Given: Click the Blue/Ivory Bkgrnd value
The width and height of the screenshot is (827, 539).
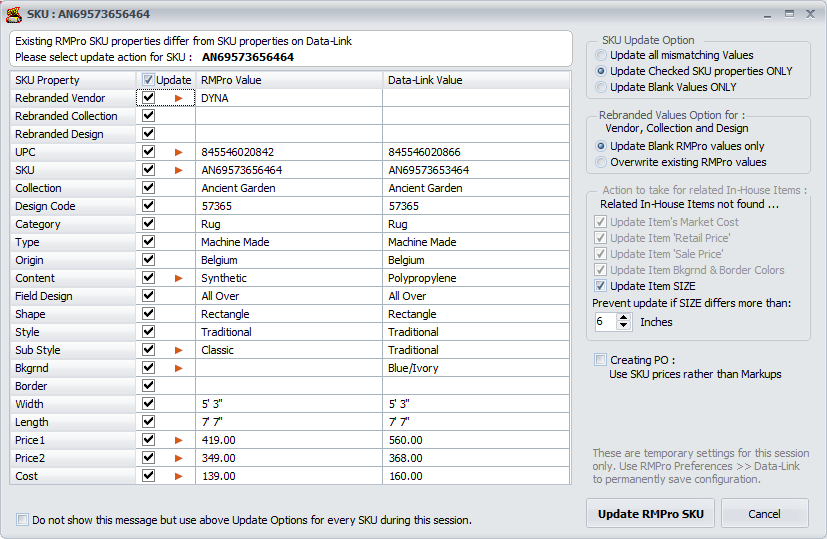Looking at the screenshot, I should 414,368.
